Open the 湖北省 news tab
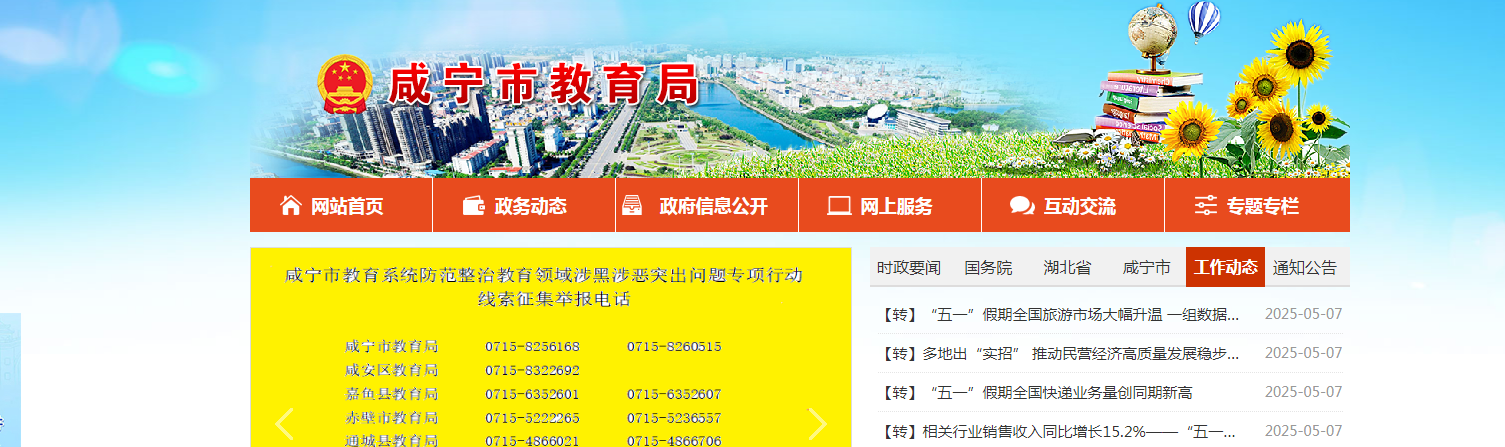 1067,268
